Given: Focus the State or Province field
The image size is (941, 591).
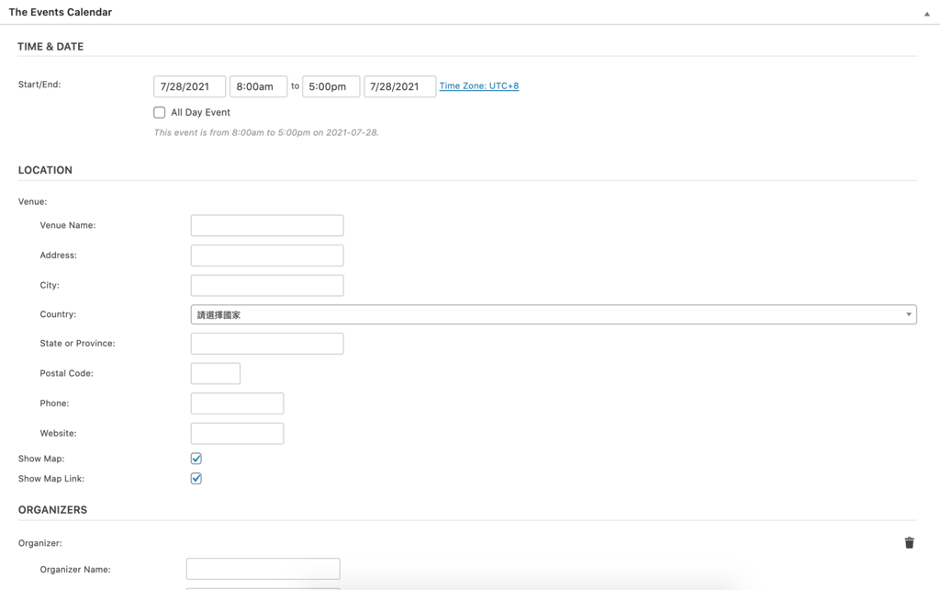Looking at the screenshot, I should [267, 344].
